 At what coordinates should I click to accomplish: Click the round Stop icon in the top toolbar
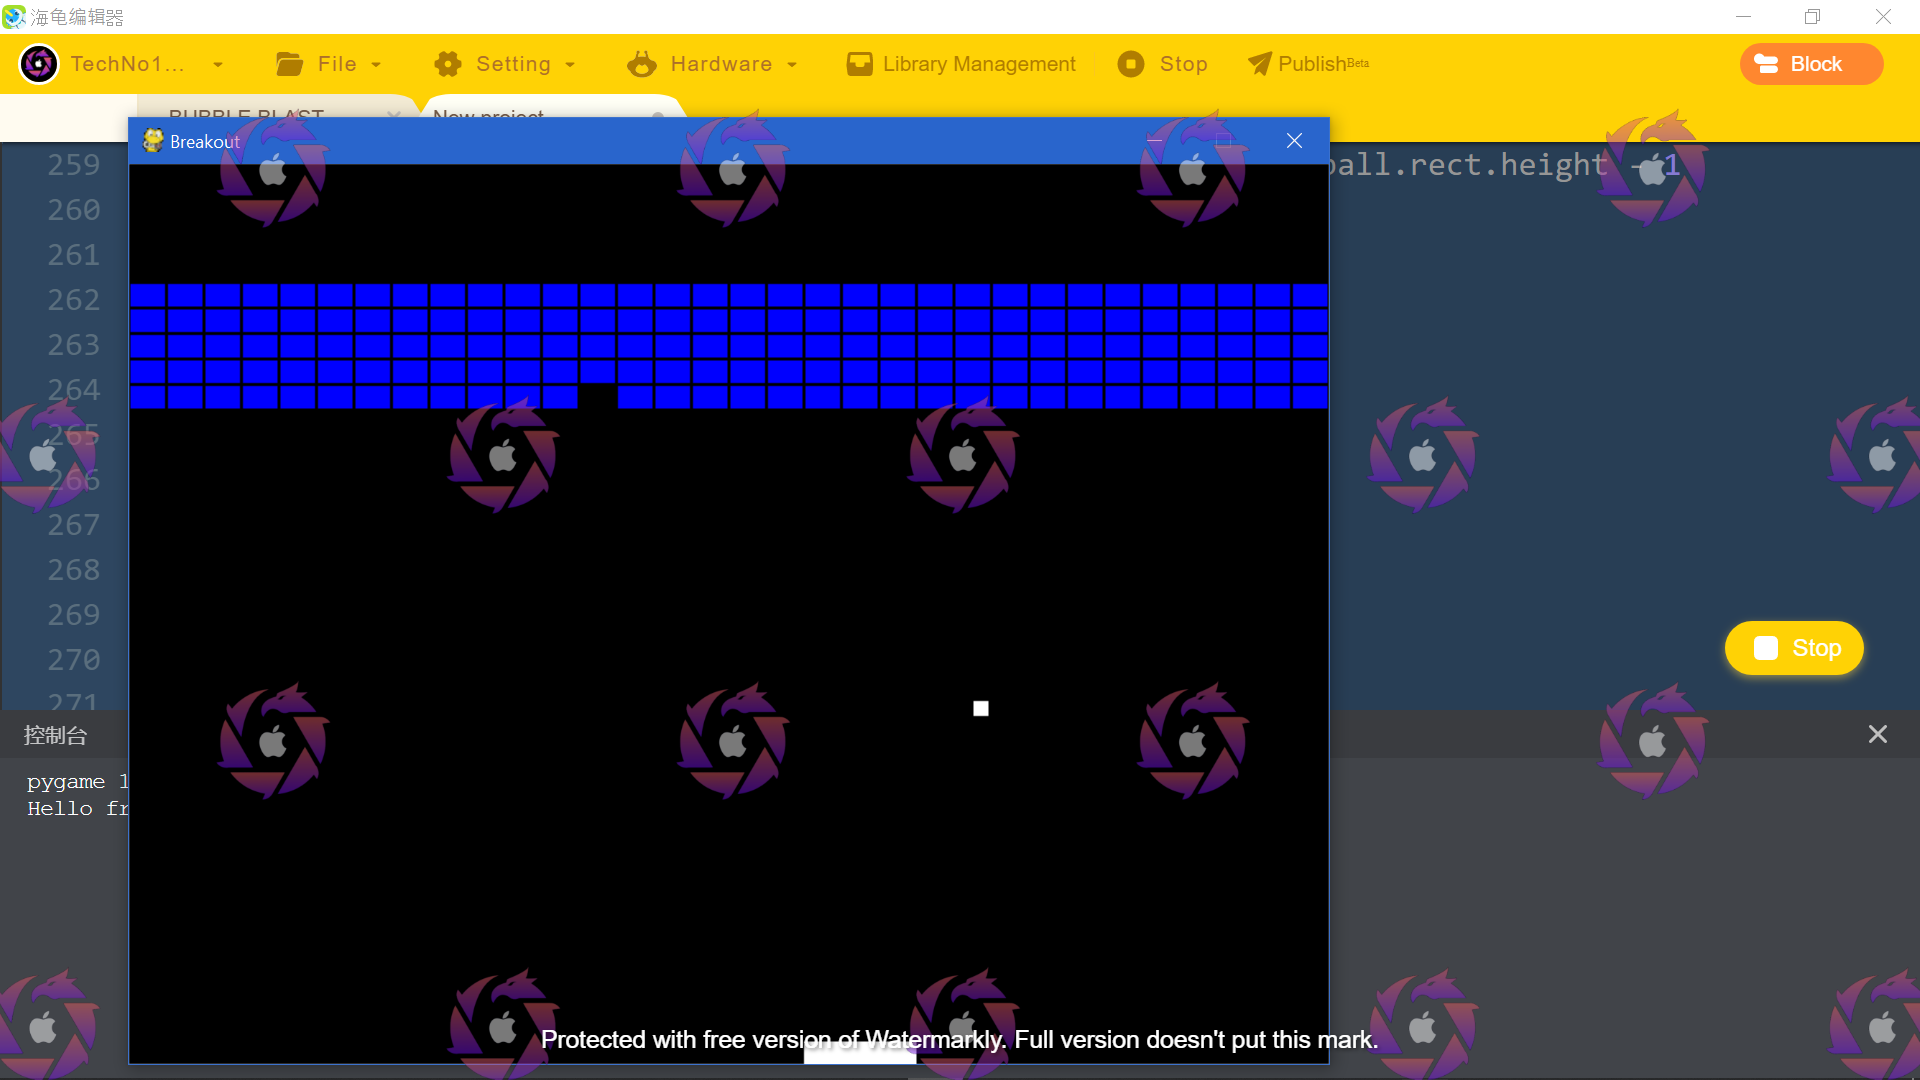(1131, 64)
